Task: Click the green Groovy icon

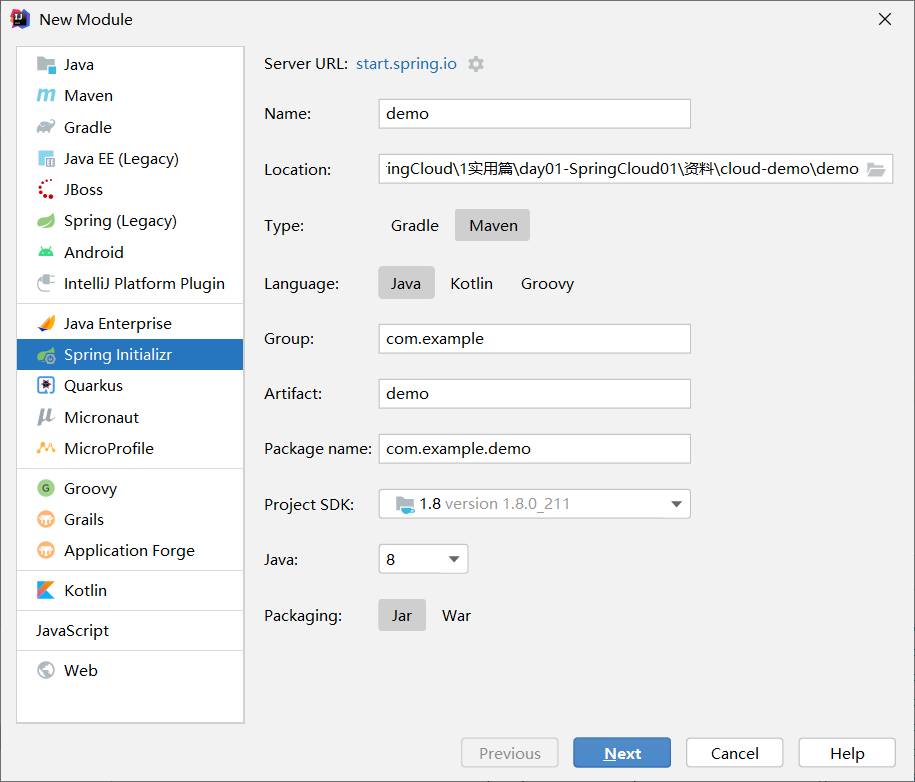Action: pos(46,488)
